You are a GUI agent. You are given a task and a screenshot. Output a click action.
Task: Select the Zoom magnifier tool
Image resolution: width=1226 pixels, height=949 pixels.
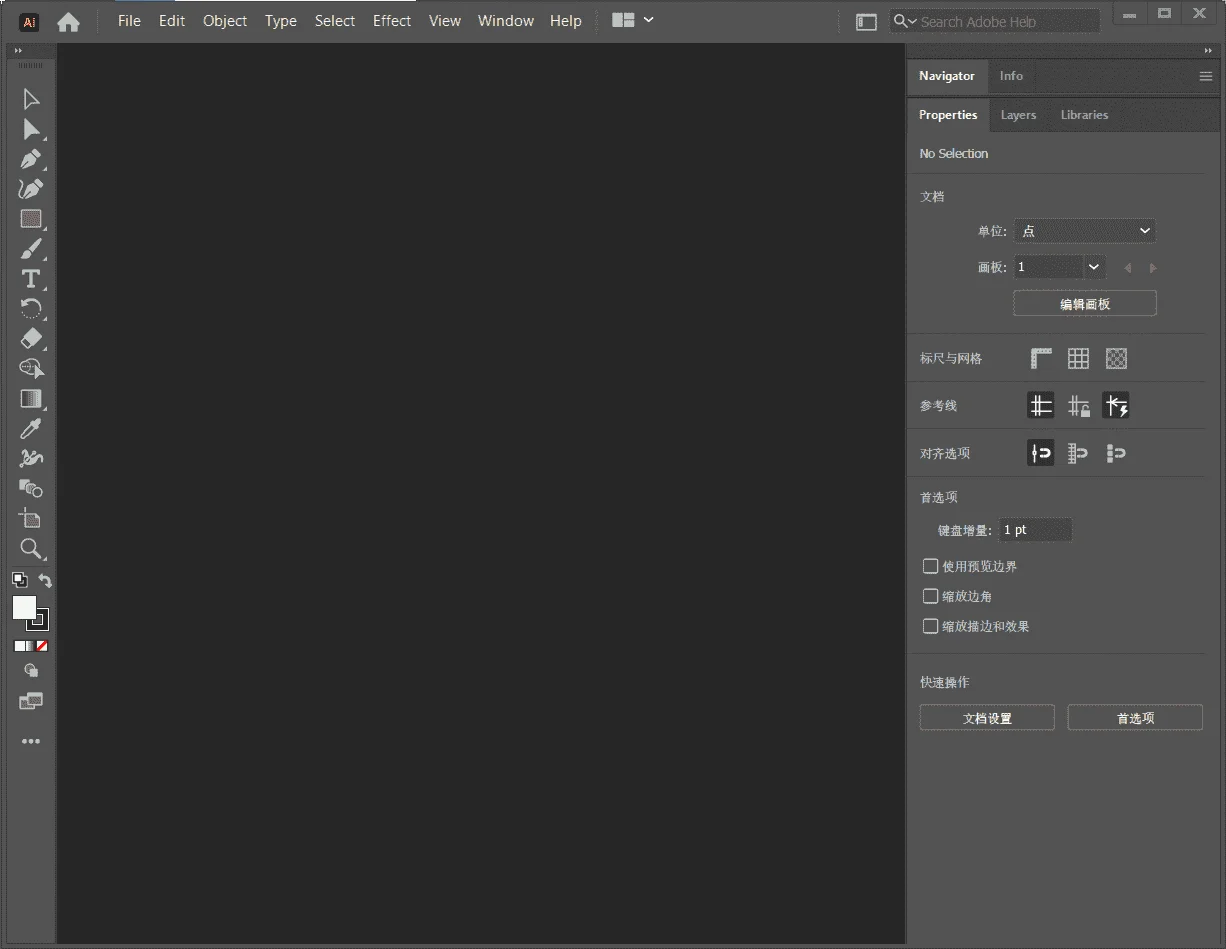tap(31, 549)
